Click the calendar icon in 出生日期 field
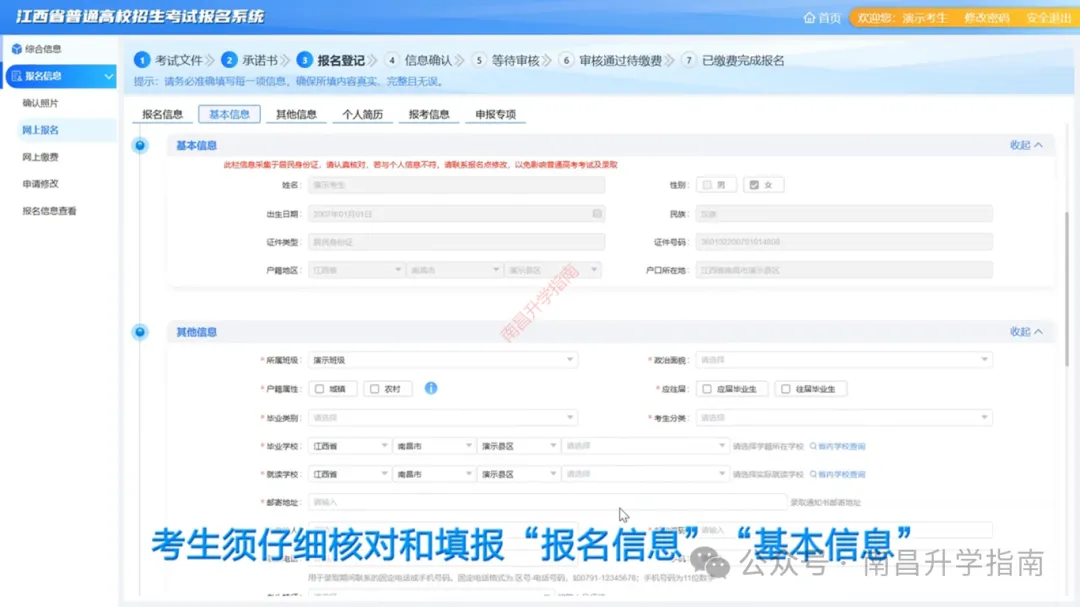Viewport: 1080px width, 607px height. coord(597,214)
